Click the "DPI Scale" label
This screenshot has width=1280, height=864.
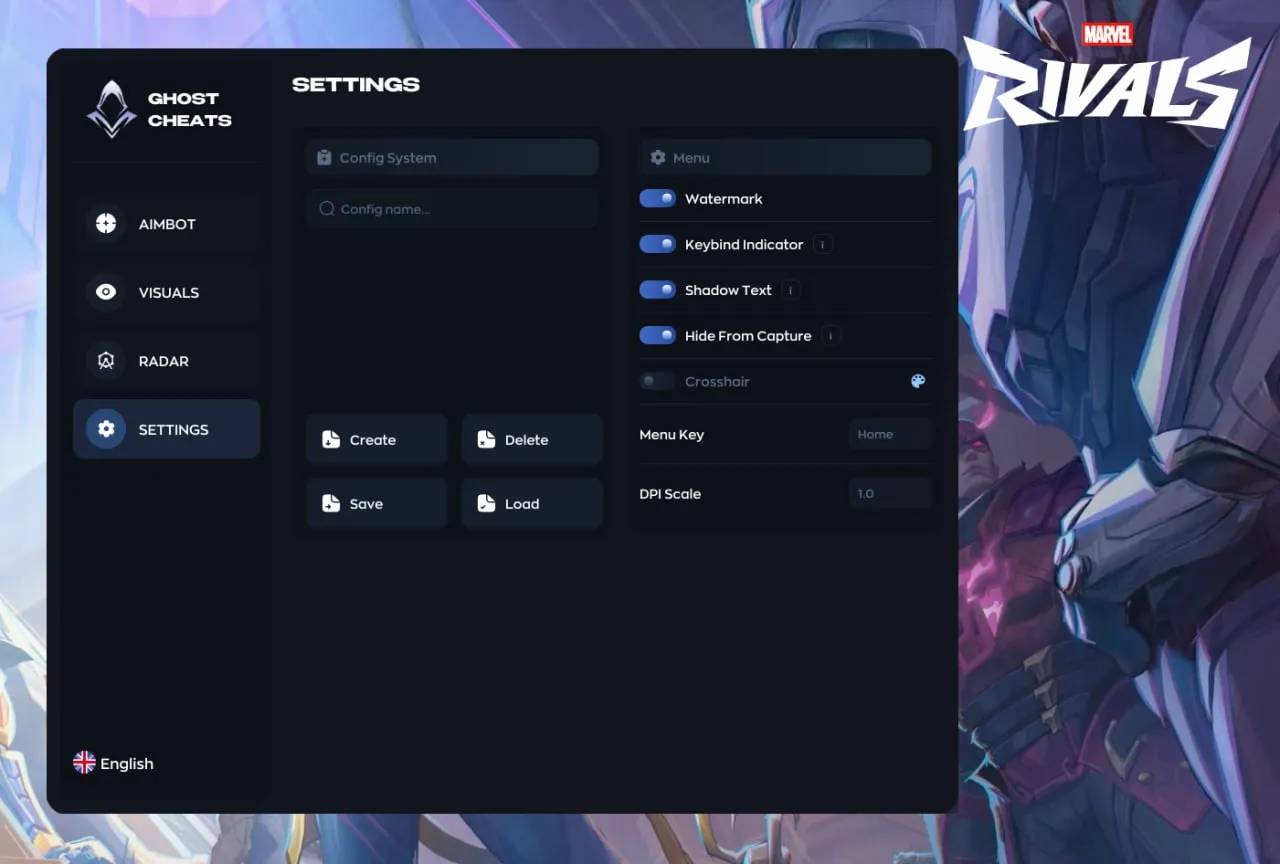[670, 494]
